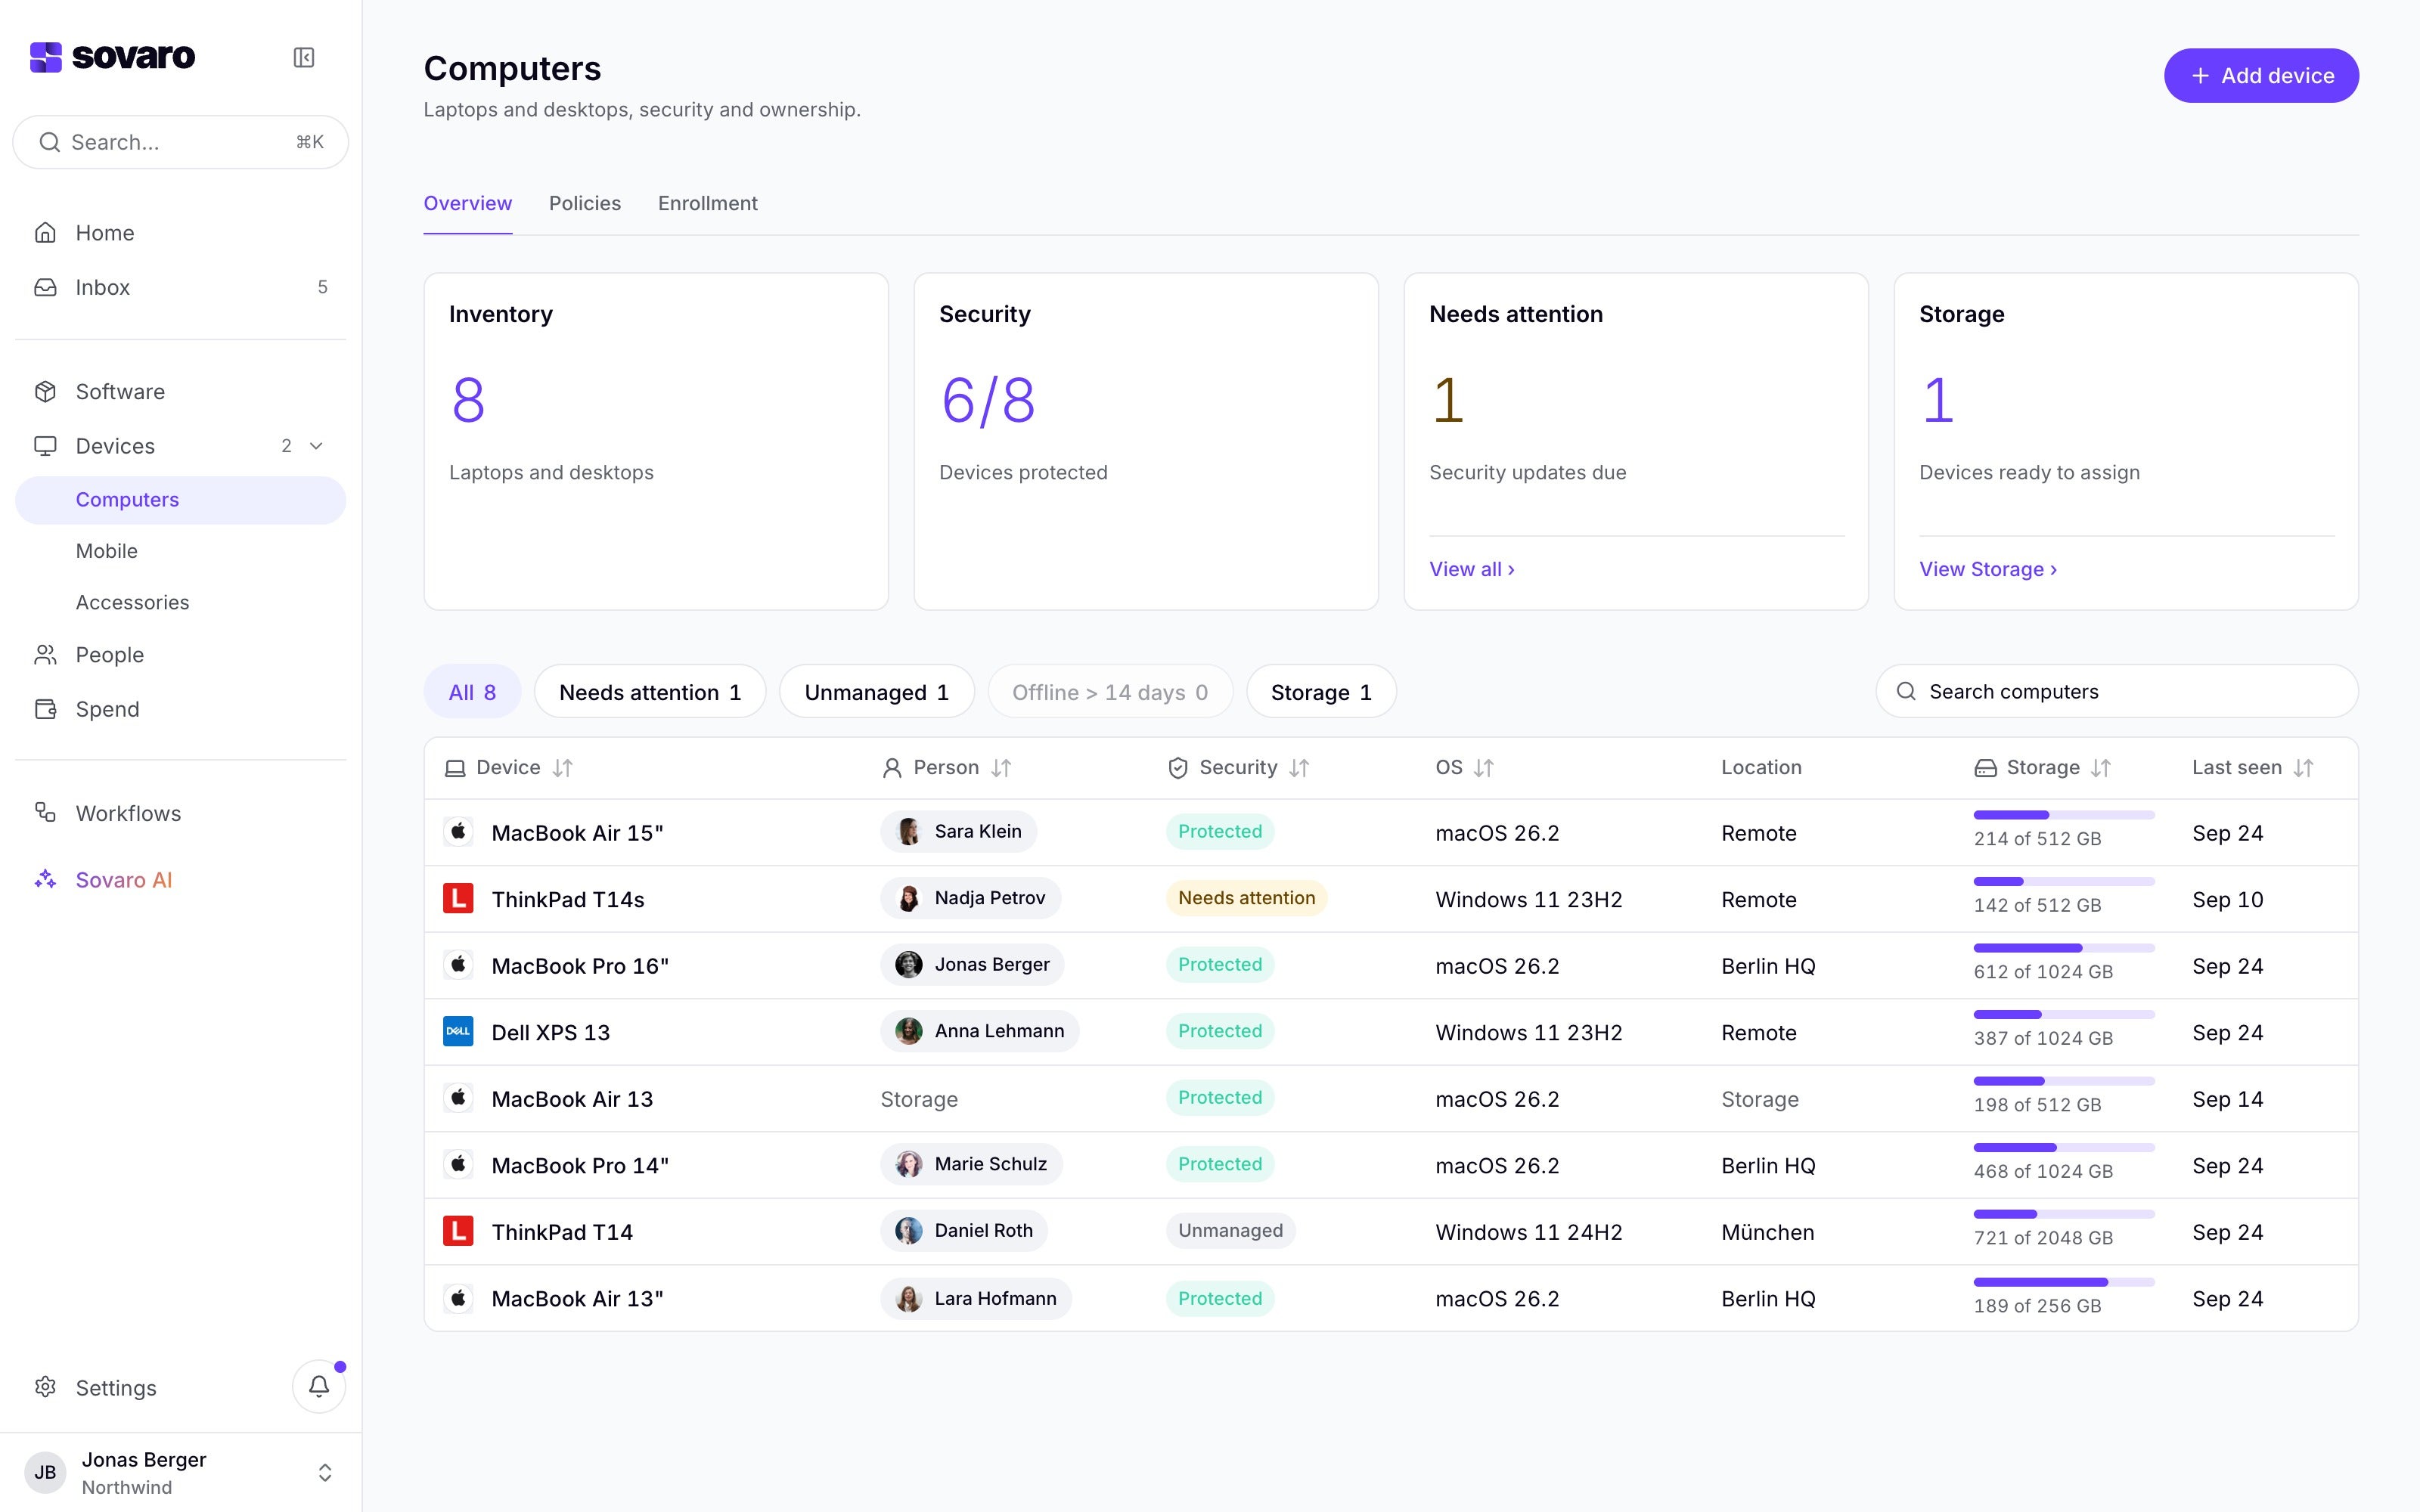The image size is (2420, 1512).
Task: Open Software section
Action: (180, 391)
